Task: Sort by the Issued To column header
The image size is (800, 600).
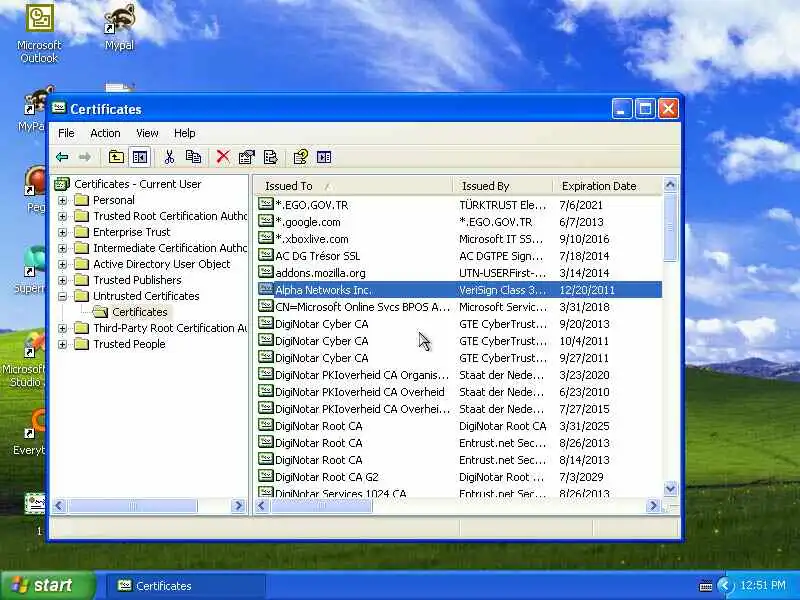Action: click(353, 186)
